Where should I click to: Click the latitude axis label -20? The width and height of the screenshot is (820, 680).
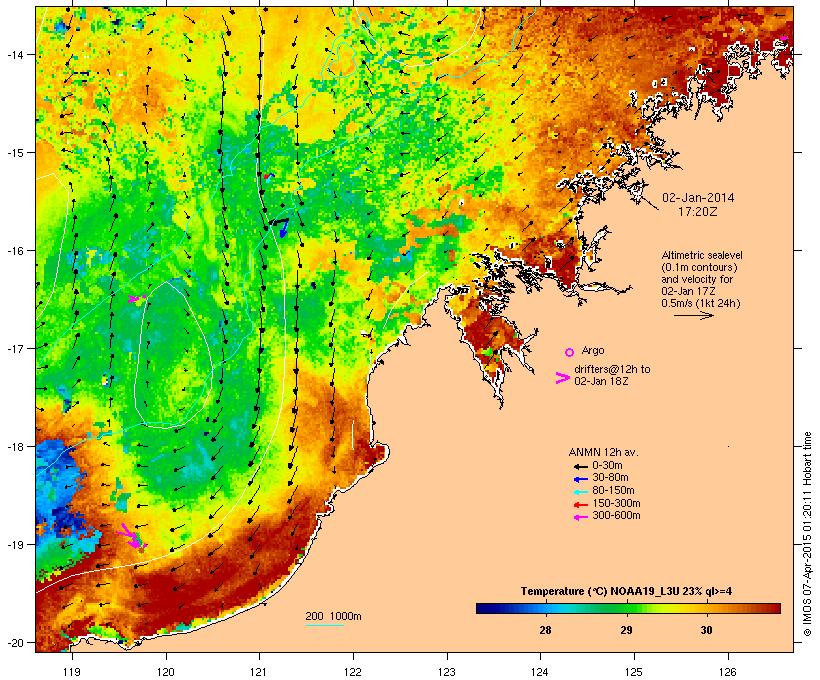point(14,642)
